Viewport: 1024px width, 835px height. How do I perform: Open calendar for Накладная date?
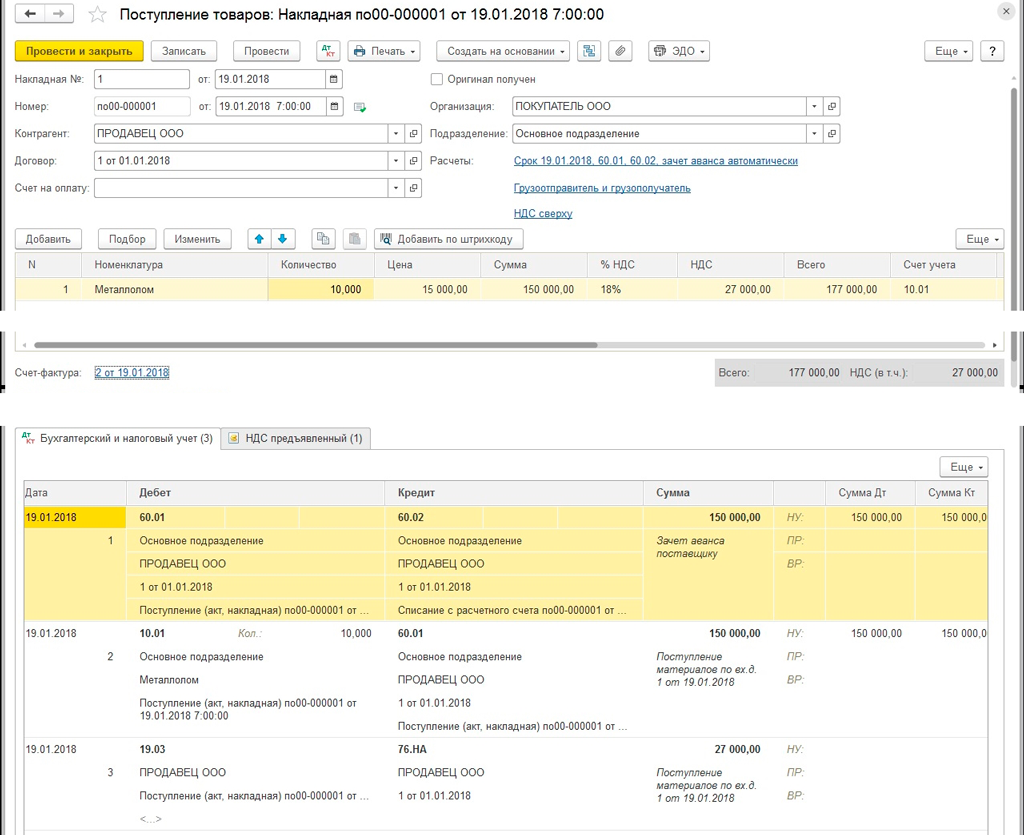pyautogui.click(x=334, y=79)
